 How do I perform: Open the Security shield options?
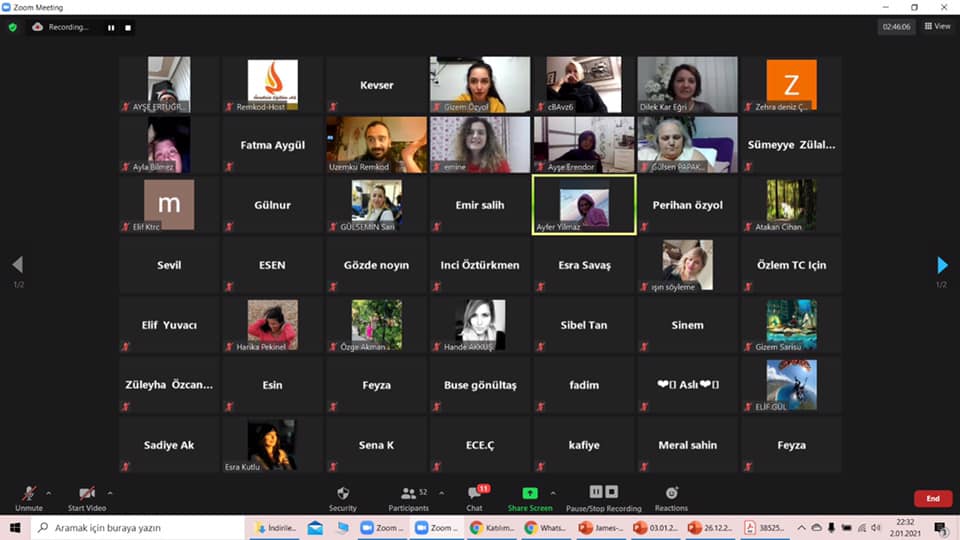coord(343,498)
